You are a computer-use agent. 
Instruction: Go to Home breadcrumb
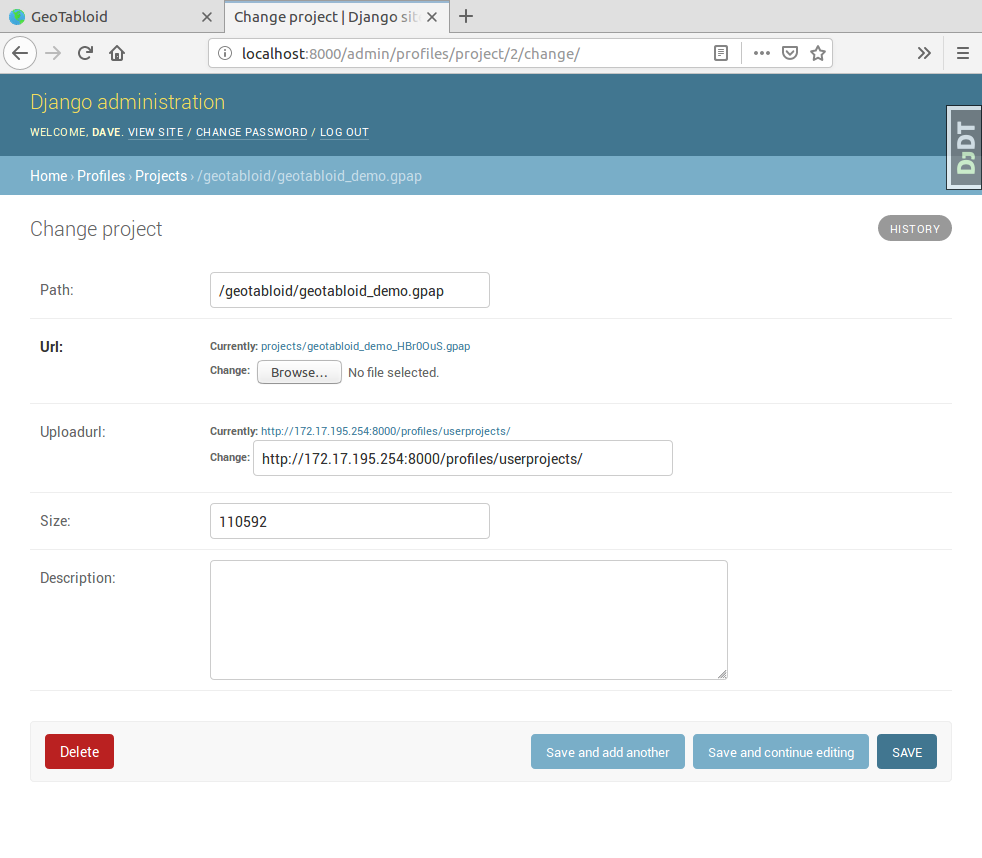[x=49, y=176]
